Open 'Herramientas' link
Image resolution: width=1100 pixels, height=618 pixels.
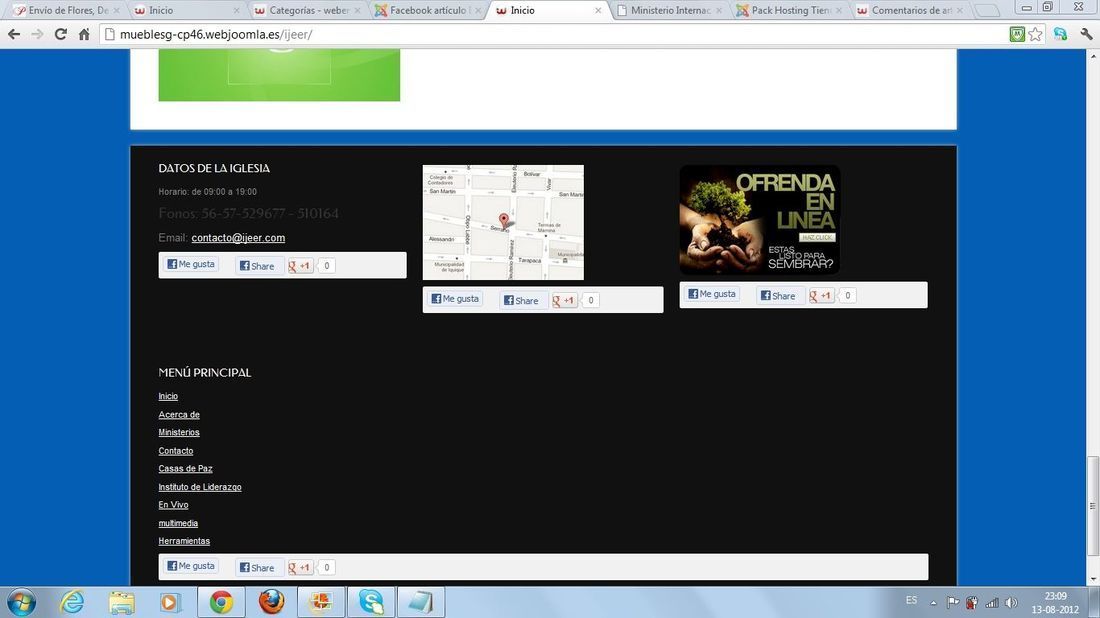coord(184,541)
